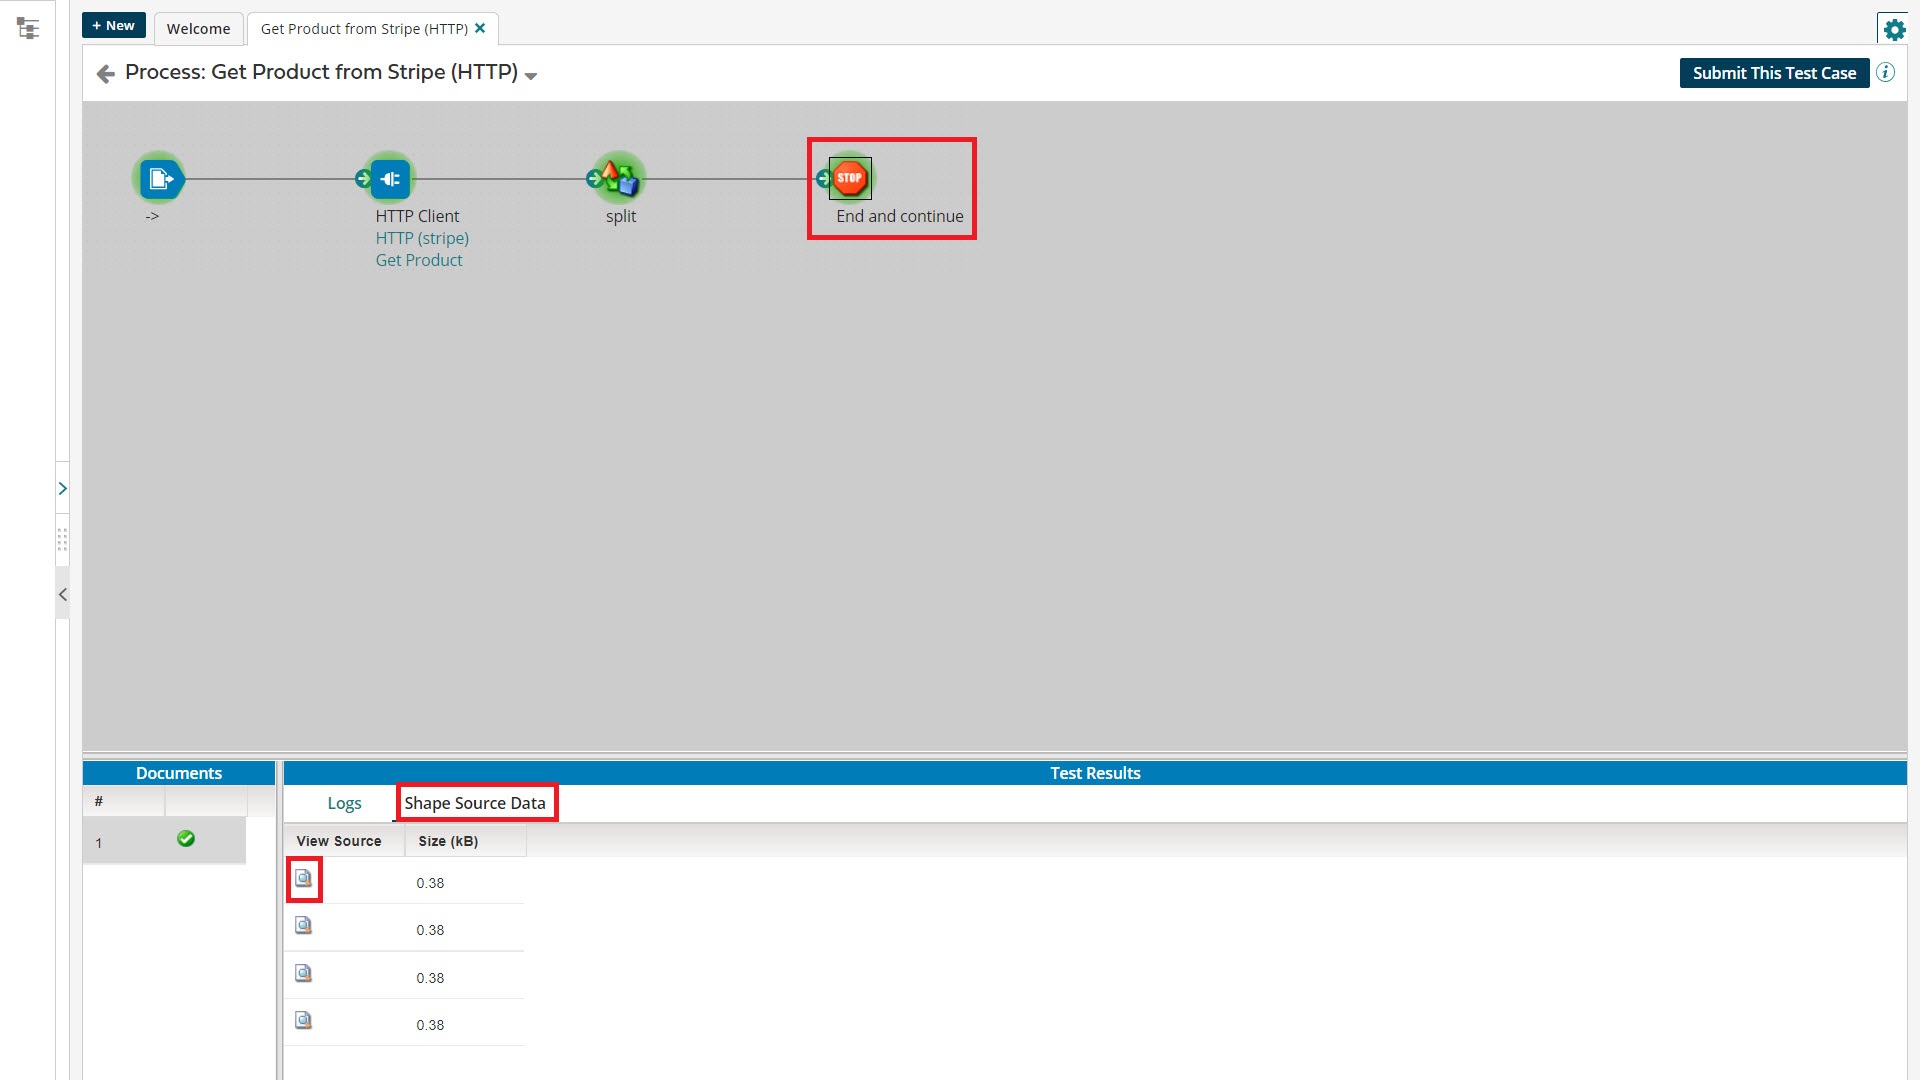Open the Shape Source Data tab
1920x1080 pixels.
[x=476, y=802]
